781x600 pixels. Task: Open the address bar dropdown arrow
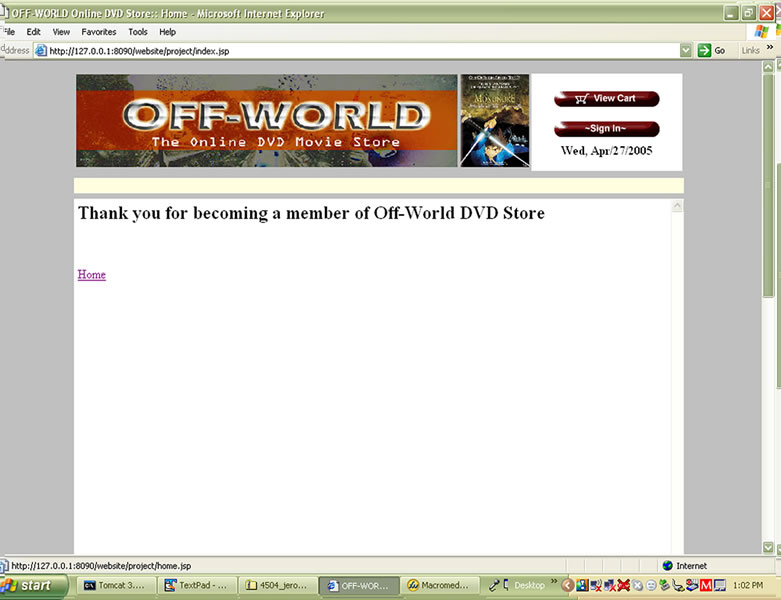685,50
